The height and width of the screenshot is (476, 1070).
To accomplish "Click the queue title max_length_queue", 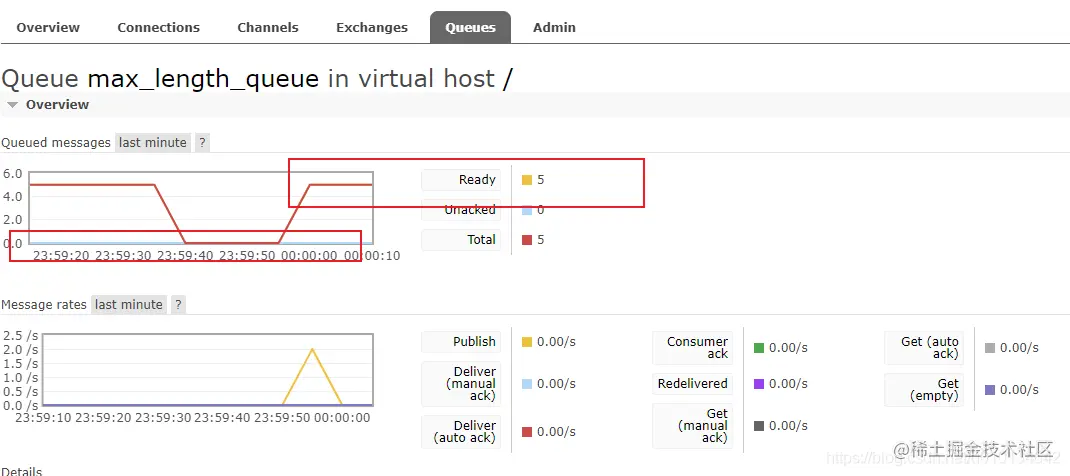I will (x=203, y=79).
